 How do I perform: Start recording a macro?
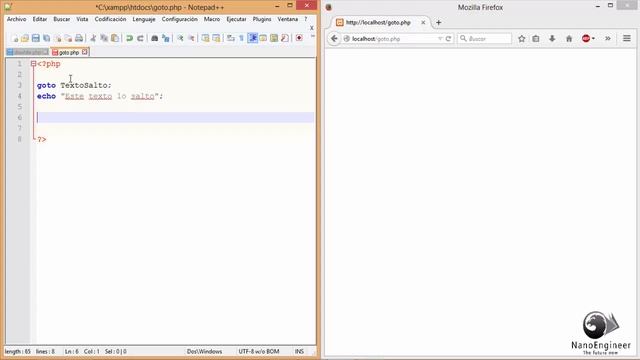coord(299,38)
